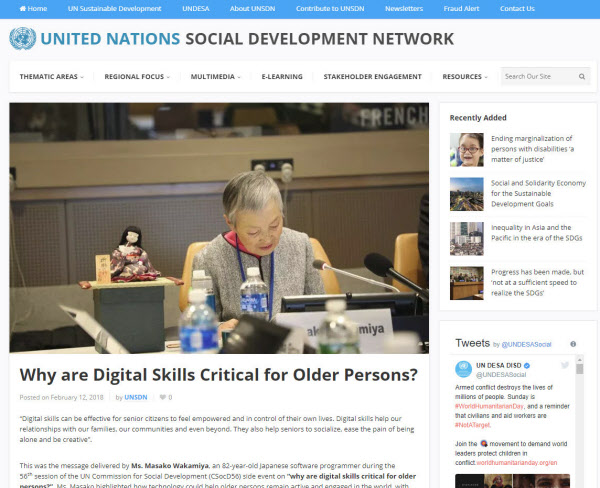This screenshot has height=488, width=600.
Task: Click the UN DESA DISD avatar
Action: point(463,369)
